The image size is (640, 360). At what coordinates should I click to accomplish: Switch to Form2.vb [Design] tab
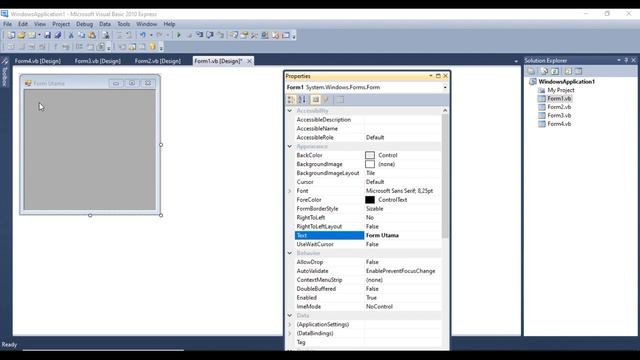tap(158, 61)
